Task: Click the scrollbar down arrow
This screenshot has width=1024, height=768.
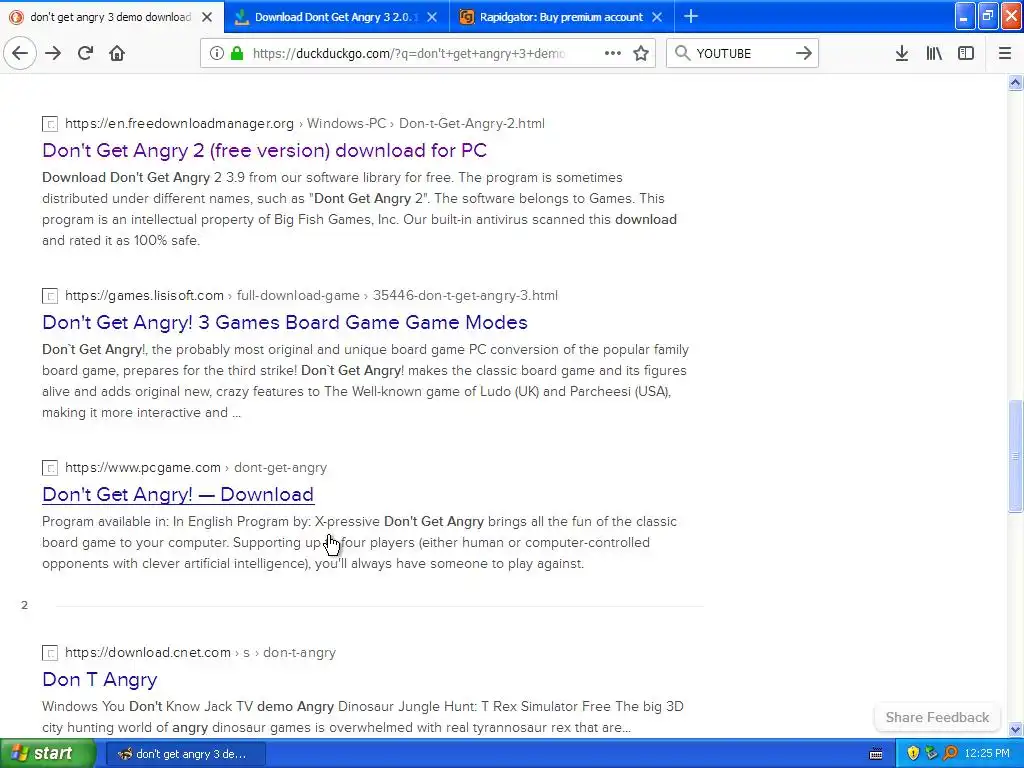Action: [1015, 729]
